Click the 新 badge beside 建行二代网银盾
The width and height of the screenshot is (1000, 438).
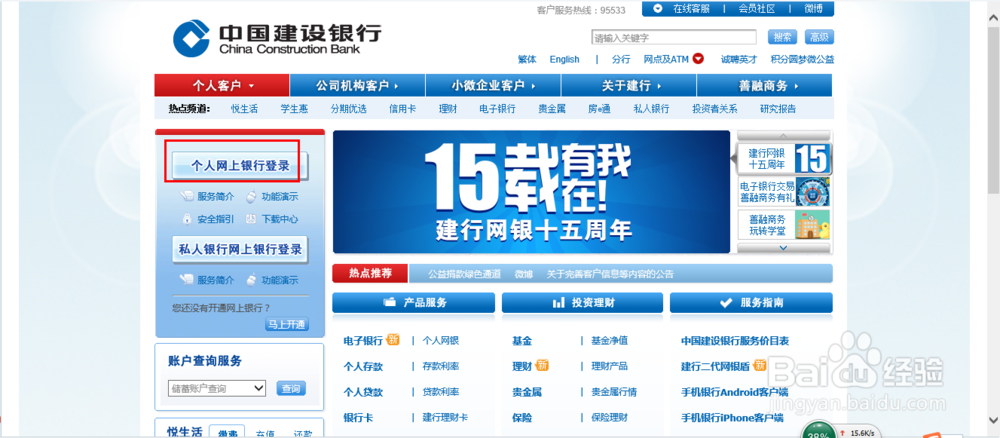pos(760,365)
